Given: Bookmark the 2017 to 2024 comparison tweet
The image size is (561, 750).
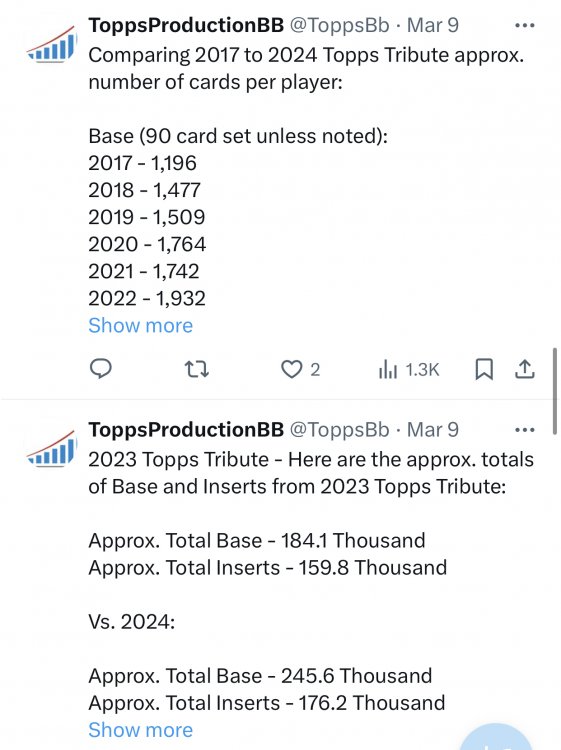Looking at the screenshot, I should click(484, 369).
